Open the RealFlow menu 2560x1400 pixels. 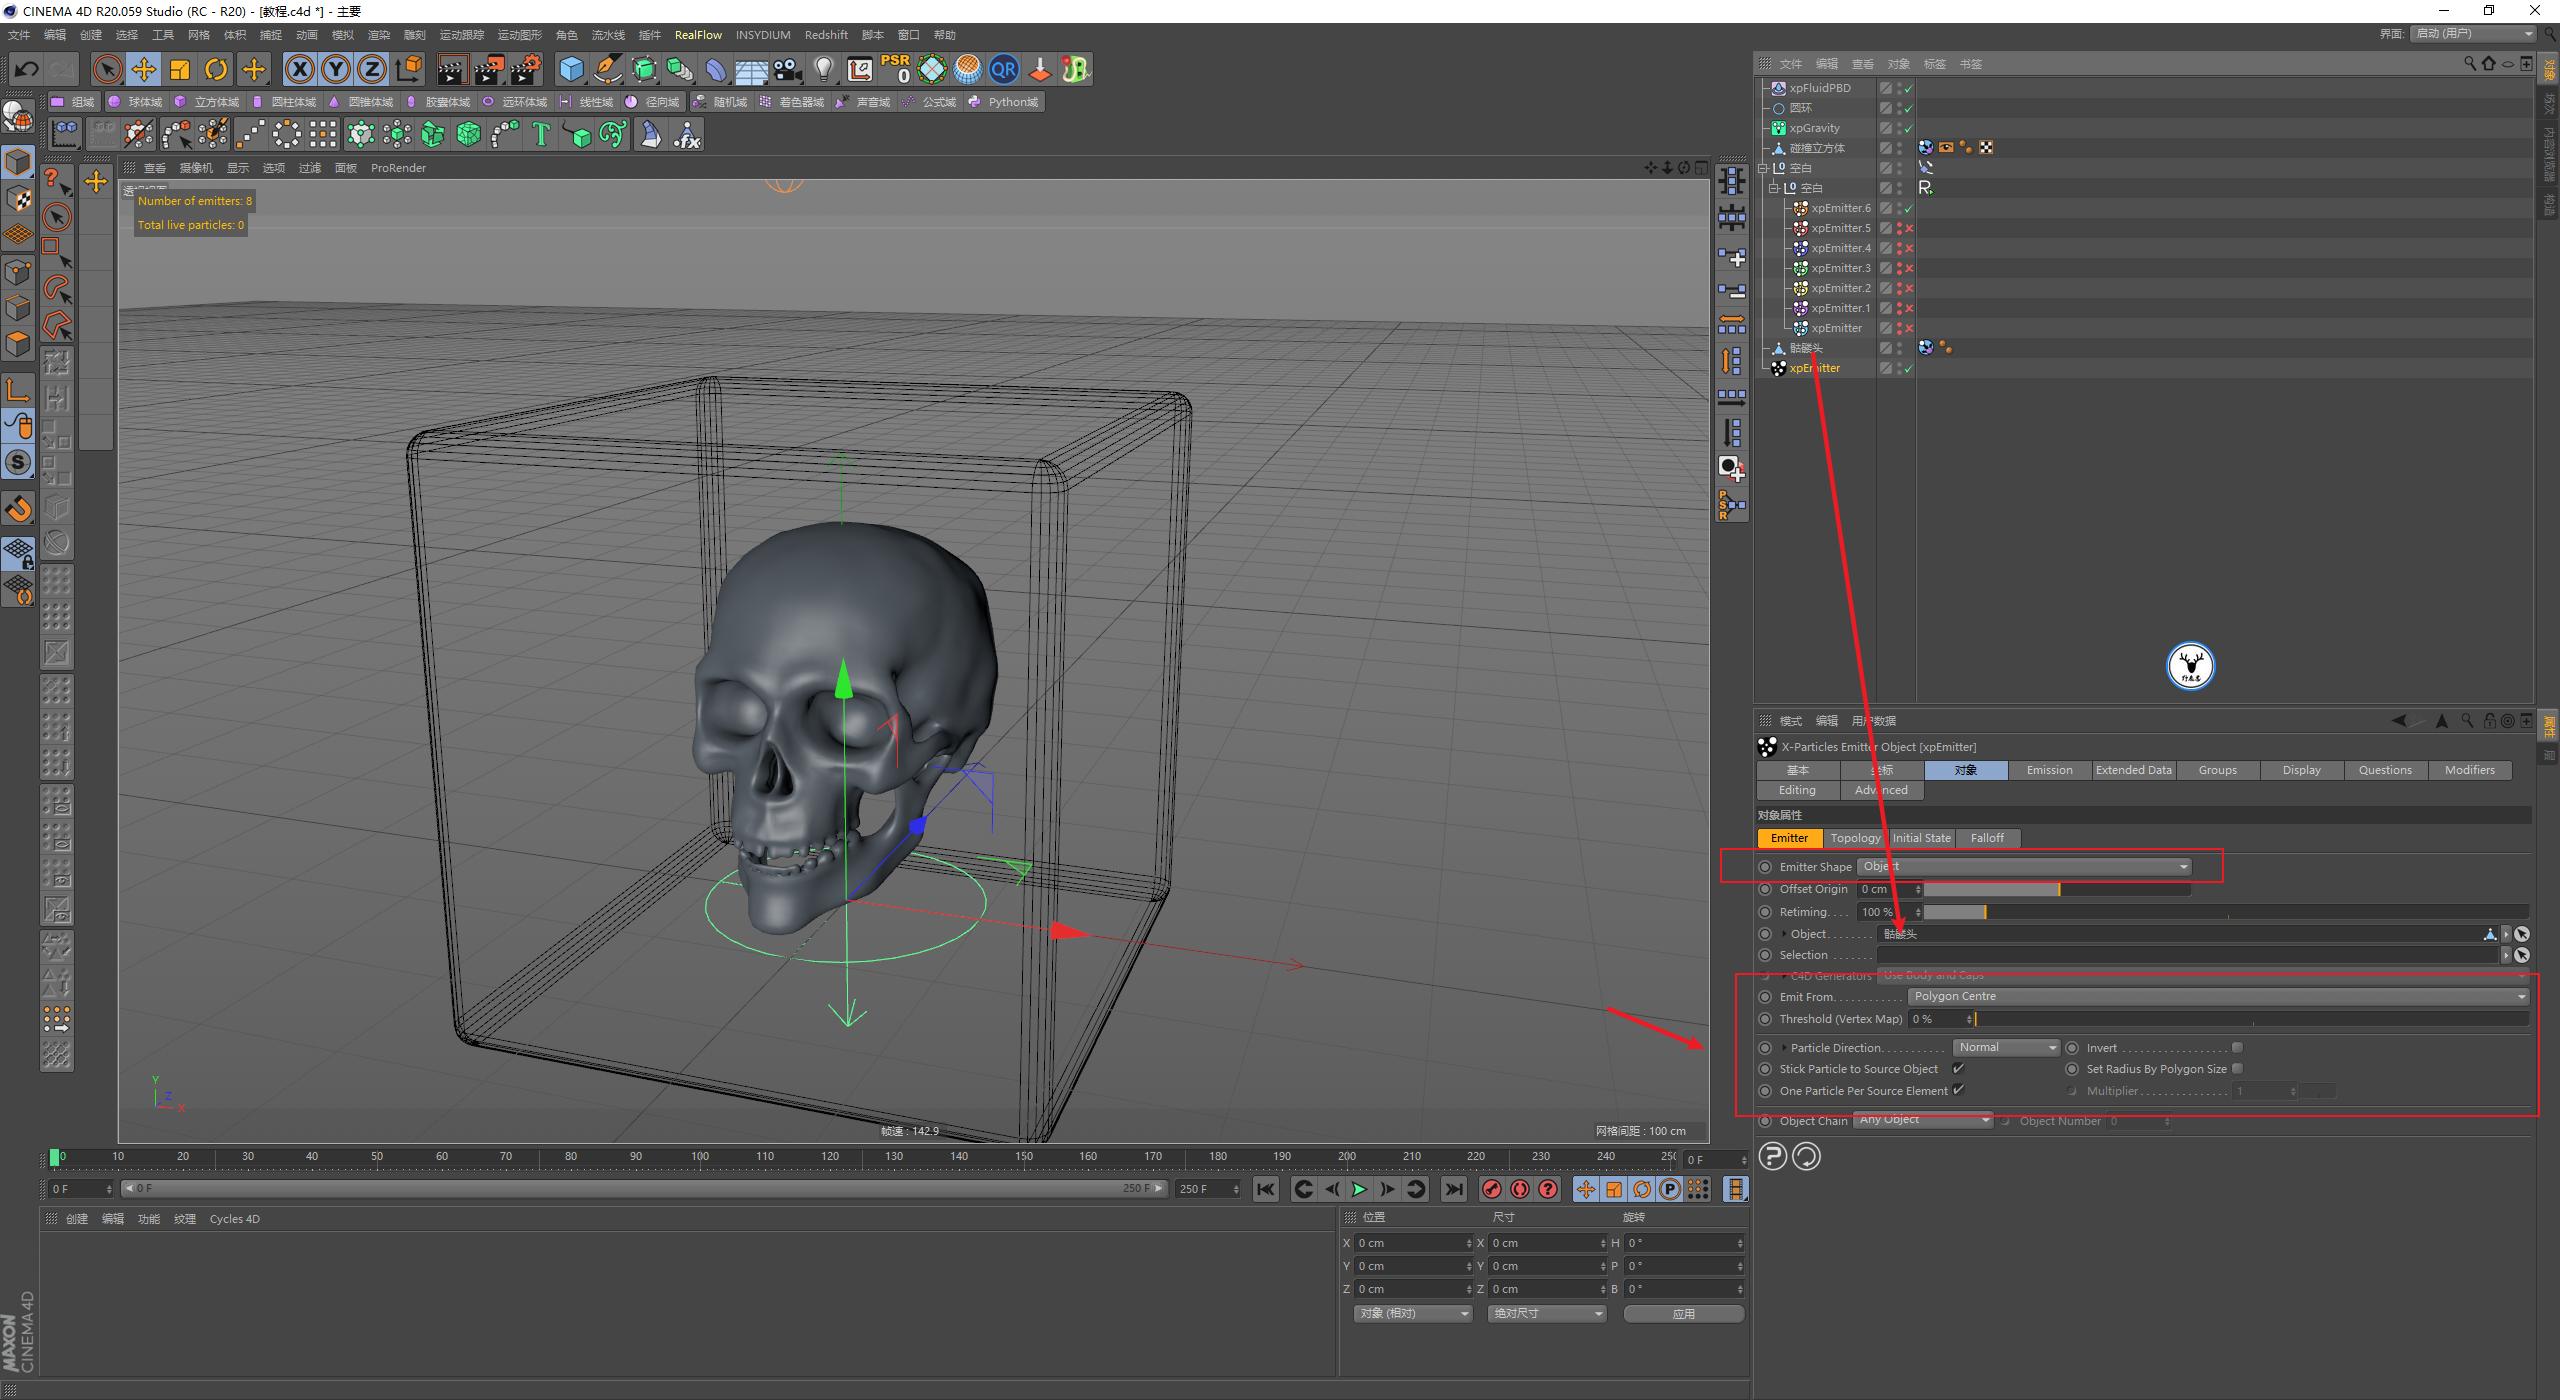coord(699,34)
